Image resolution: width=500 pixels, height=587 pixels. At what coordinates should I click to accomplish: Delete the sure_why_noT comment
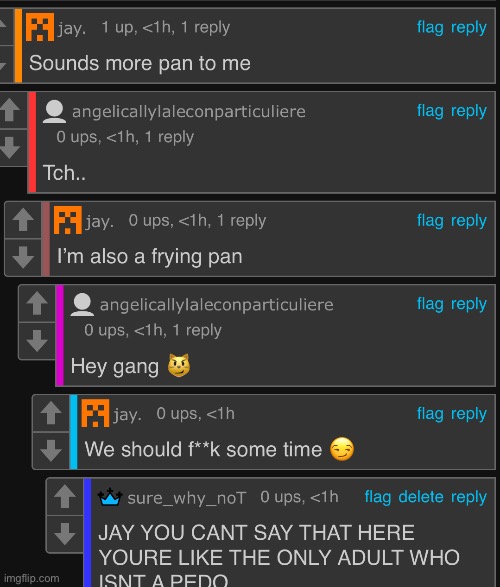click(421, 497)
